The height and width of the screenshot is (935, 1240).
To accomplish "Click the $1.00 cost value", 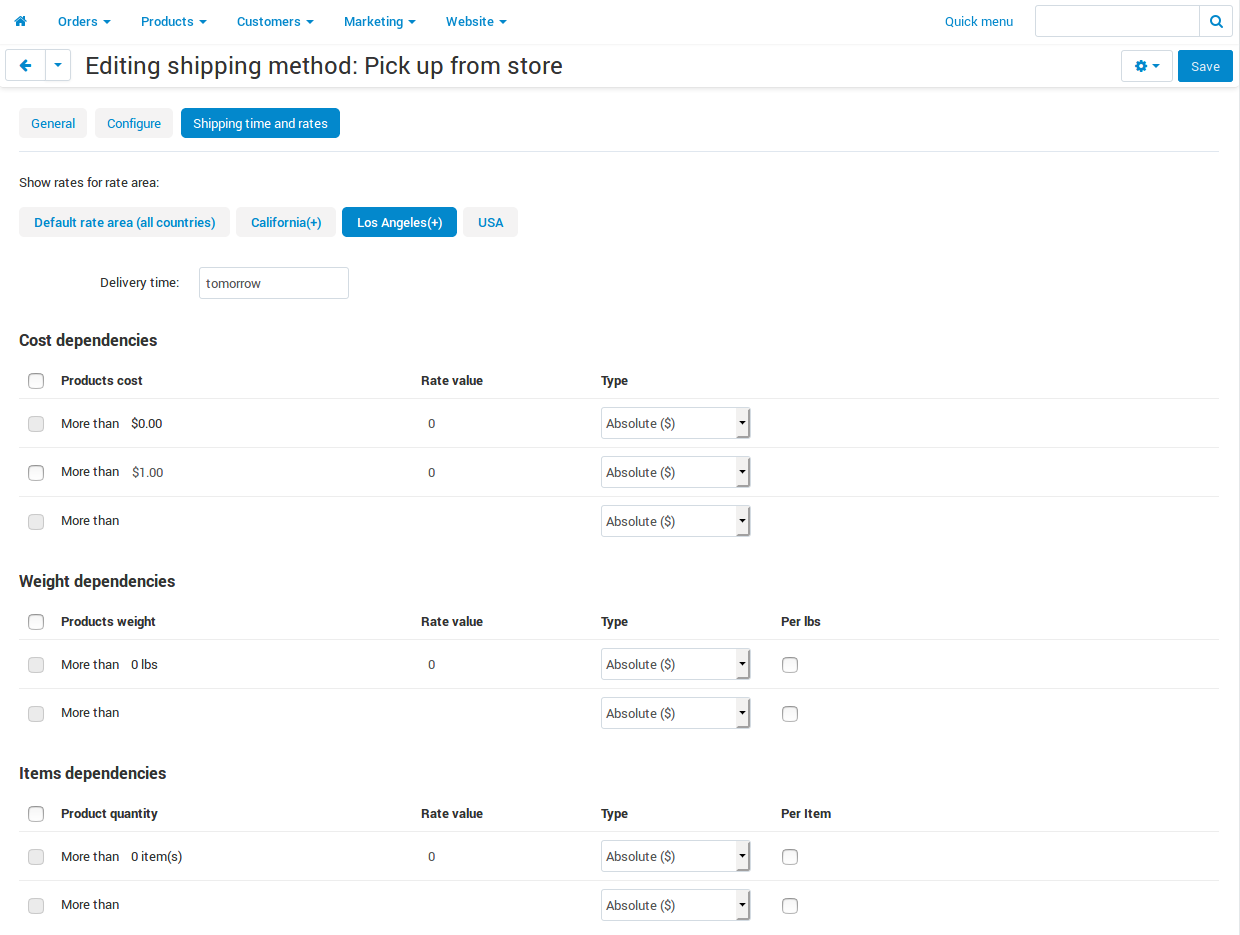I will pos(147,472).
